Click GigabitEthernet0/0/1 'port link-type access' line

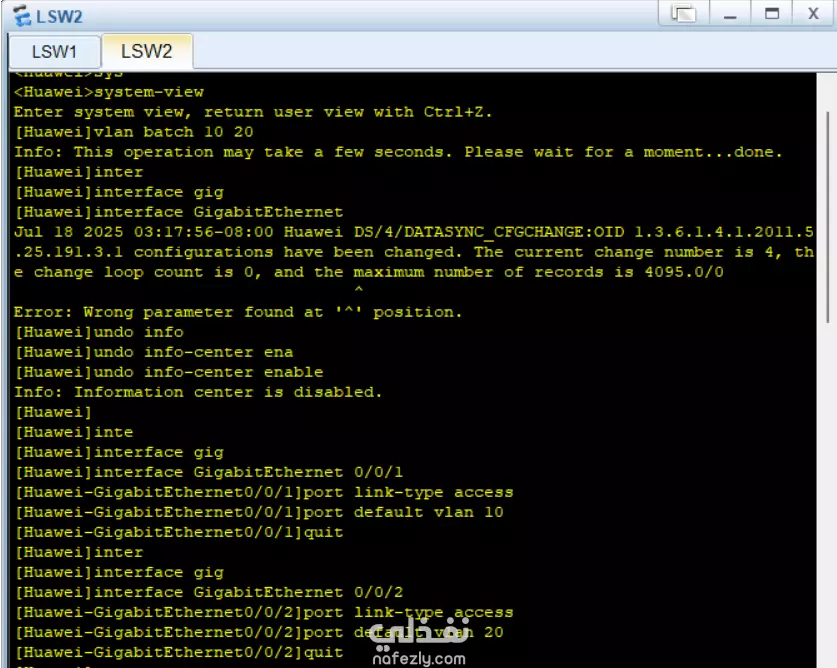tap(264, 492)
